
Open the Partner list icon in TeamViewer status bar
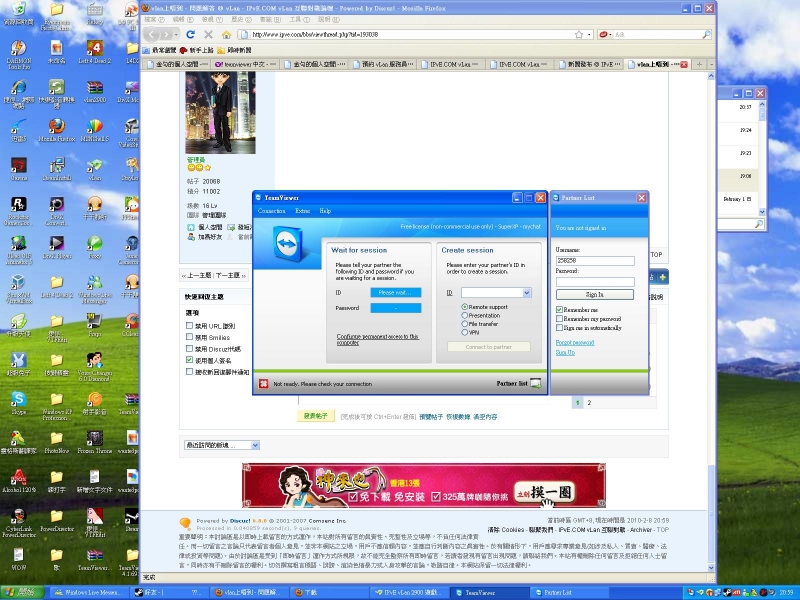535,383
